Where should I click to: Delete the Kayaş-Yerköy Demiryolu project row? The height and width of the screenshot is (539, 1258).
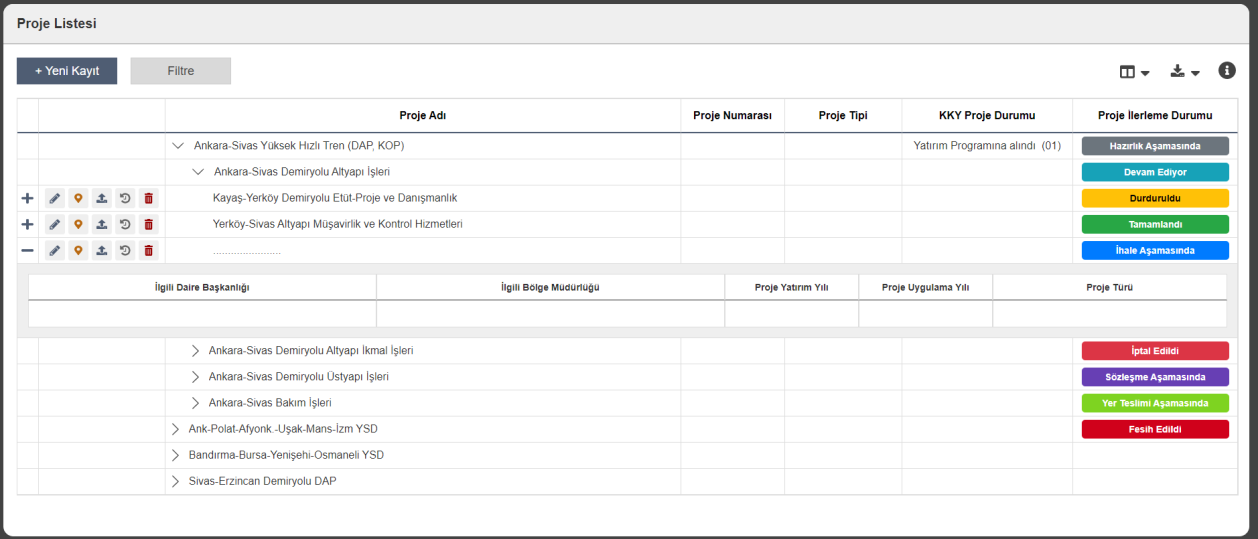click(148, 198)
